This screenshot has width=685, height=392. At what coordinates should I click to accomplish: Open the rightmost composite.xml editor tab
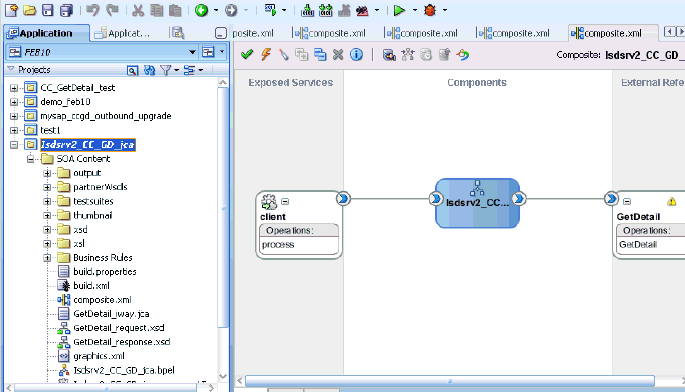click(x=612, y=33)
